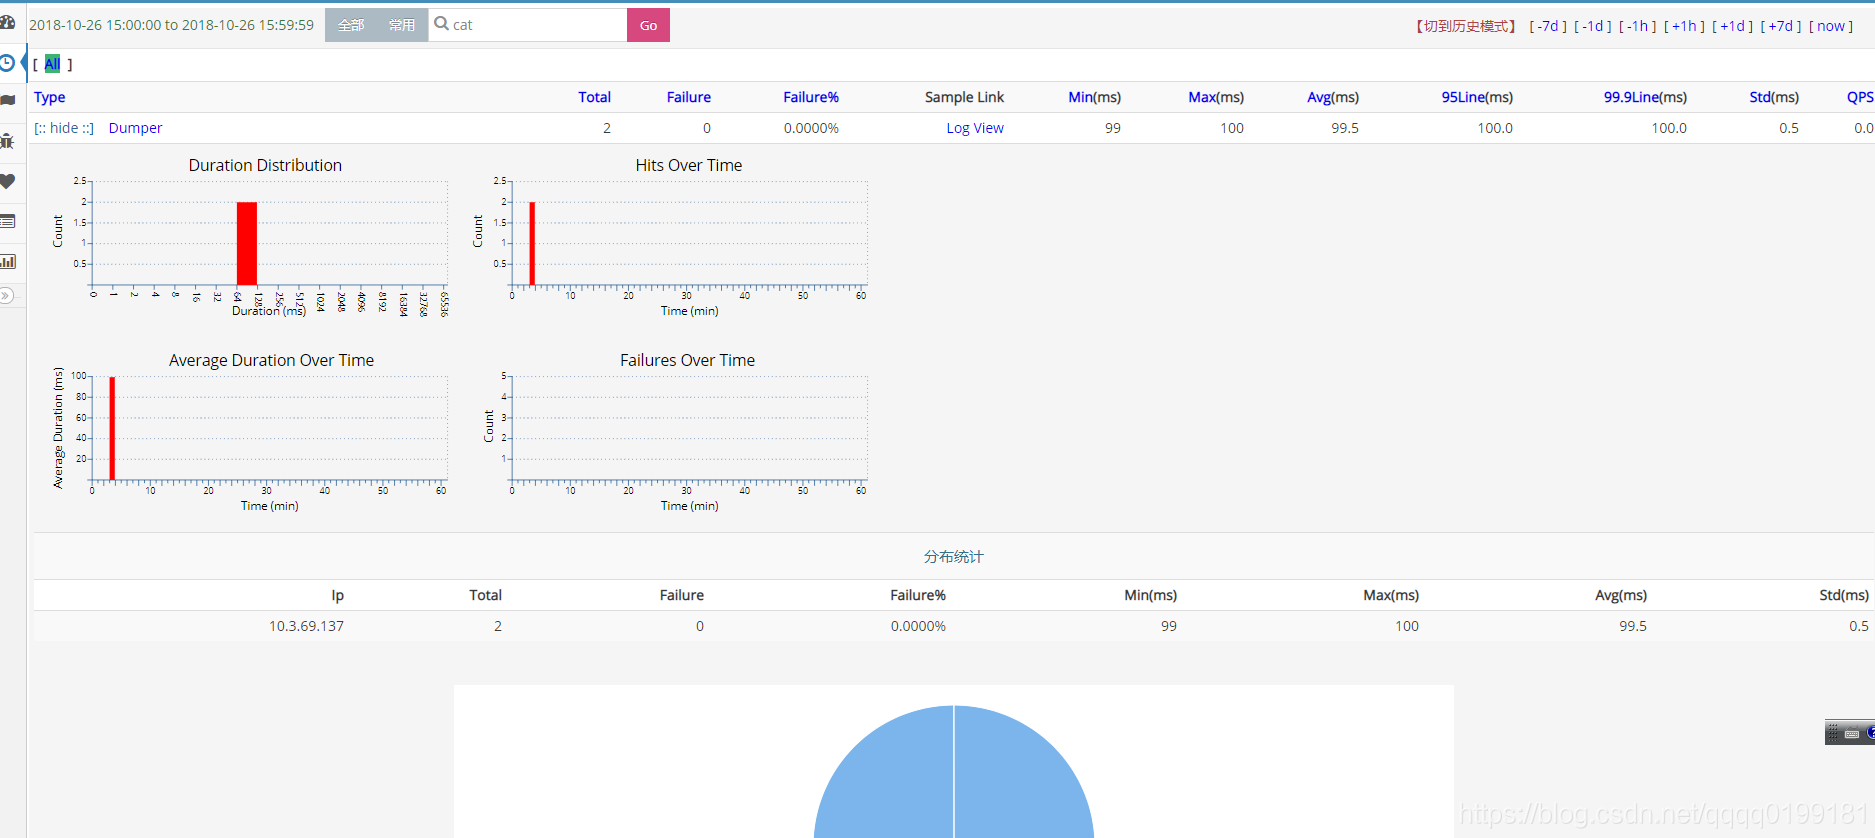This screenshot has width=1875, height=838.
Task: Open the list-style sidebar icon
Action: click(x=7, y=221)
